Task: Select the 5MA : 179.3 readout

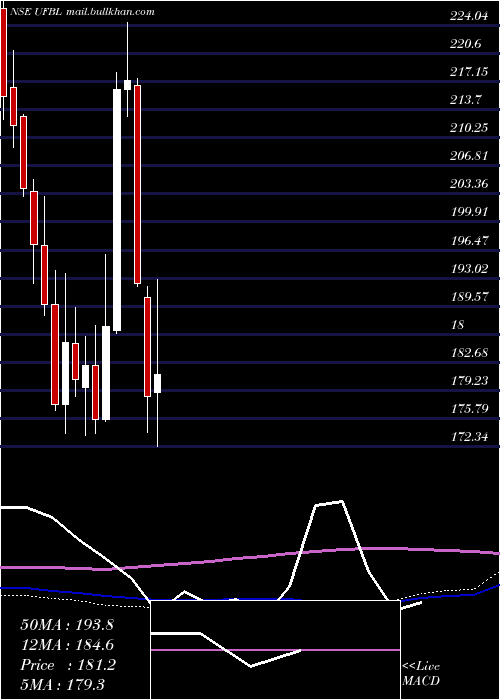Action: point(62,684)
